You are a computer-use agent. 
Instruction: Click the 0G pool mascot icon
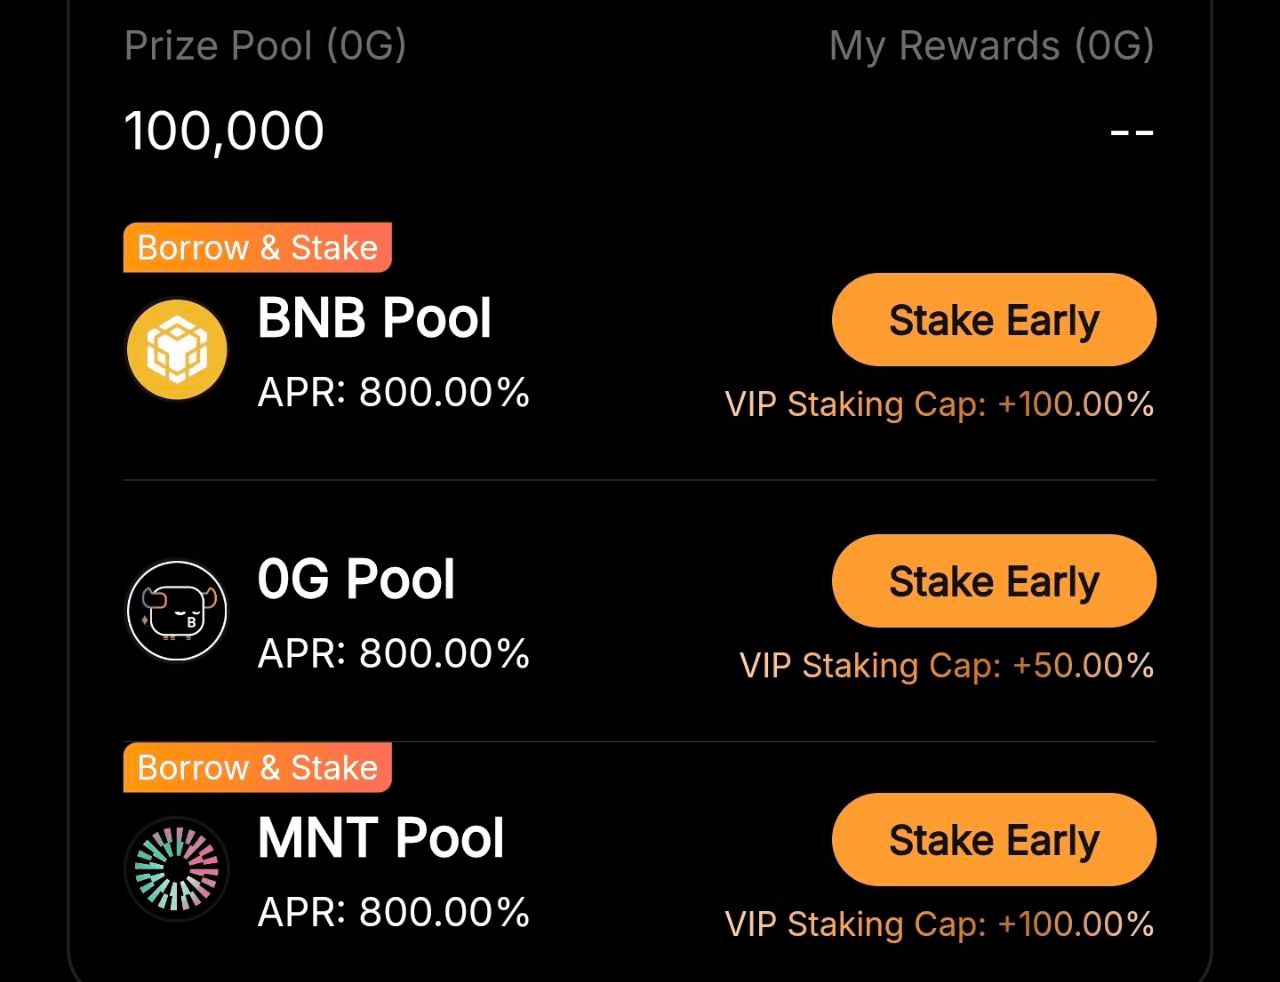177,610
